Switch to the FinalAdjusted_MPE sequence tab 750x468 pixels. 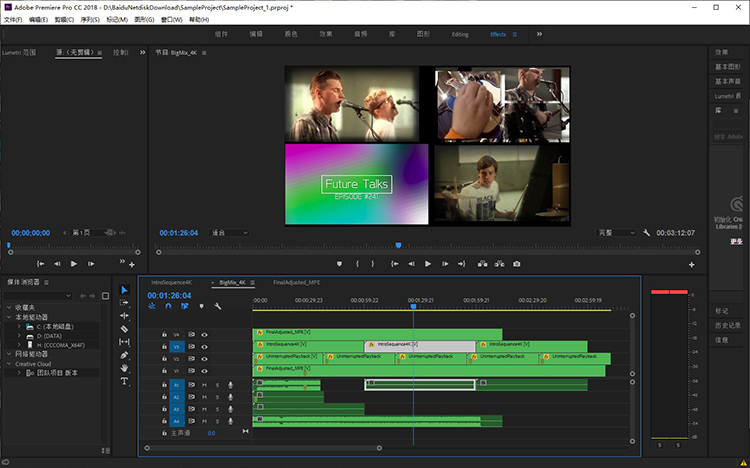click(296, 282)
